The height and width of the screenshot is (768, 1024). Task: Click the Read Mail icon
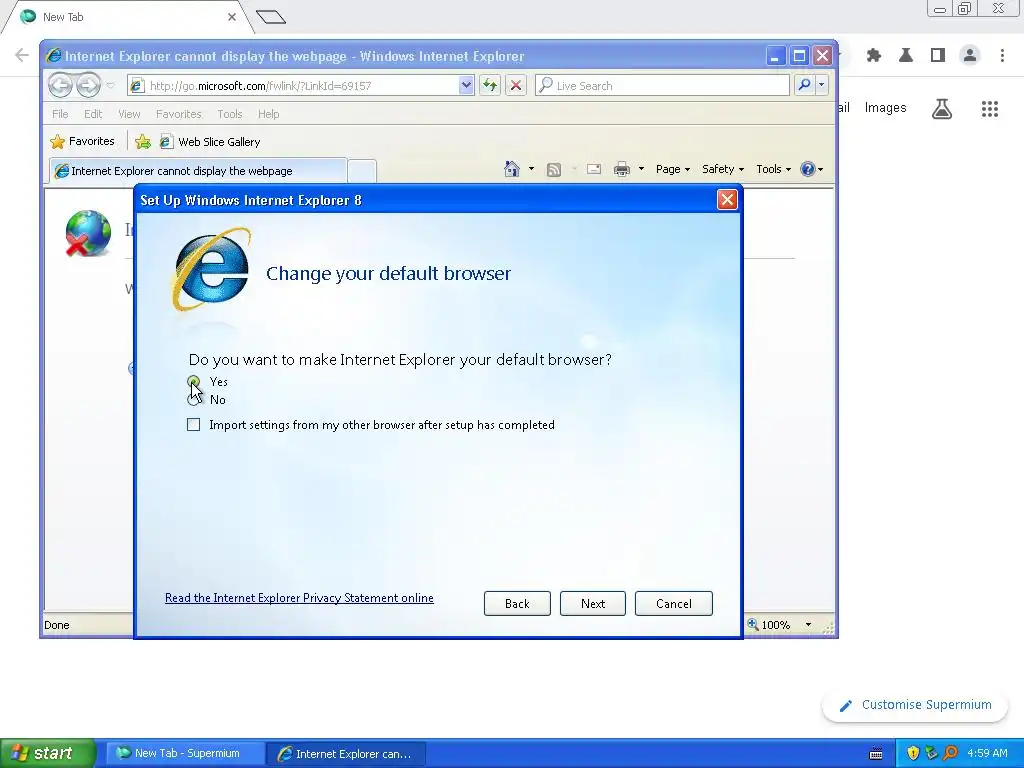(594, 169)
